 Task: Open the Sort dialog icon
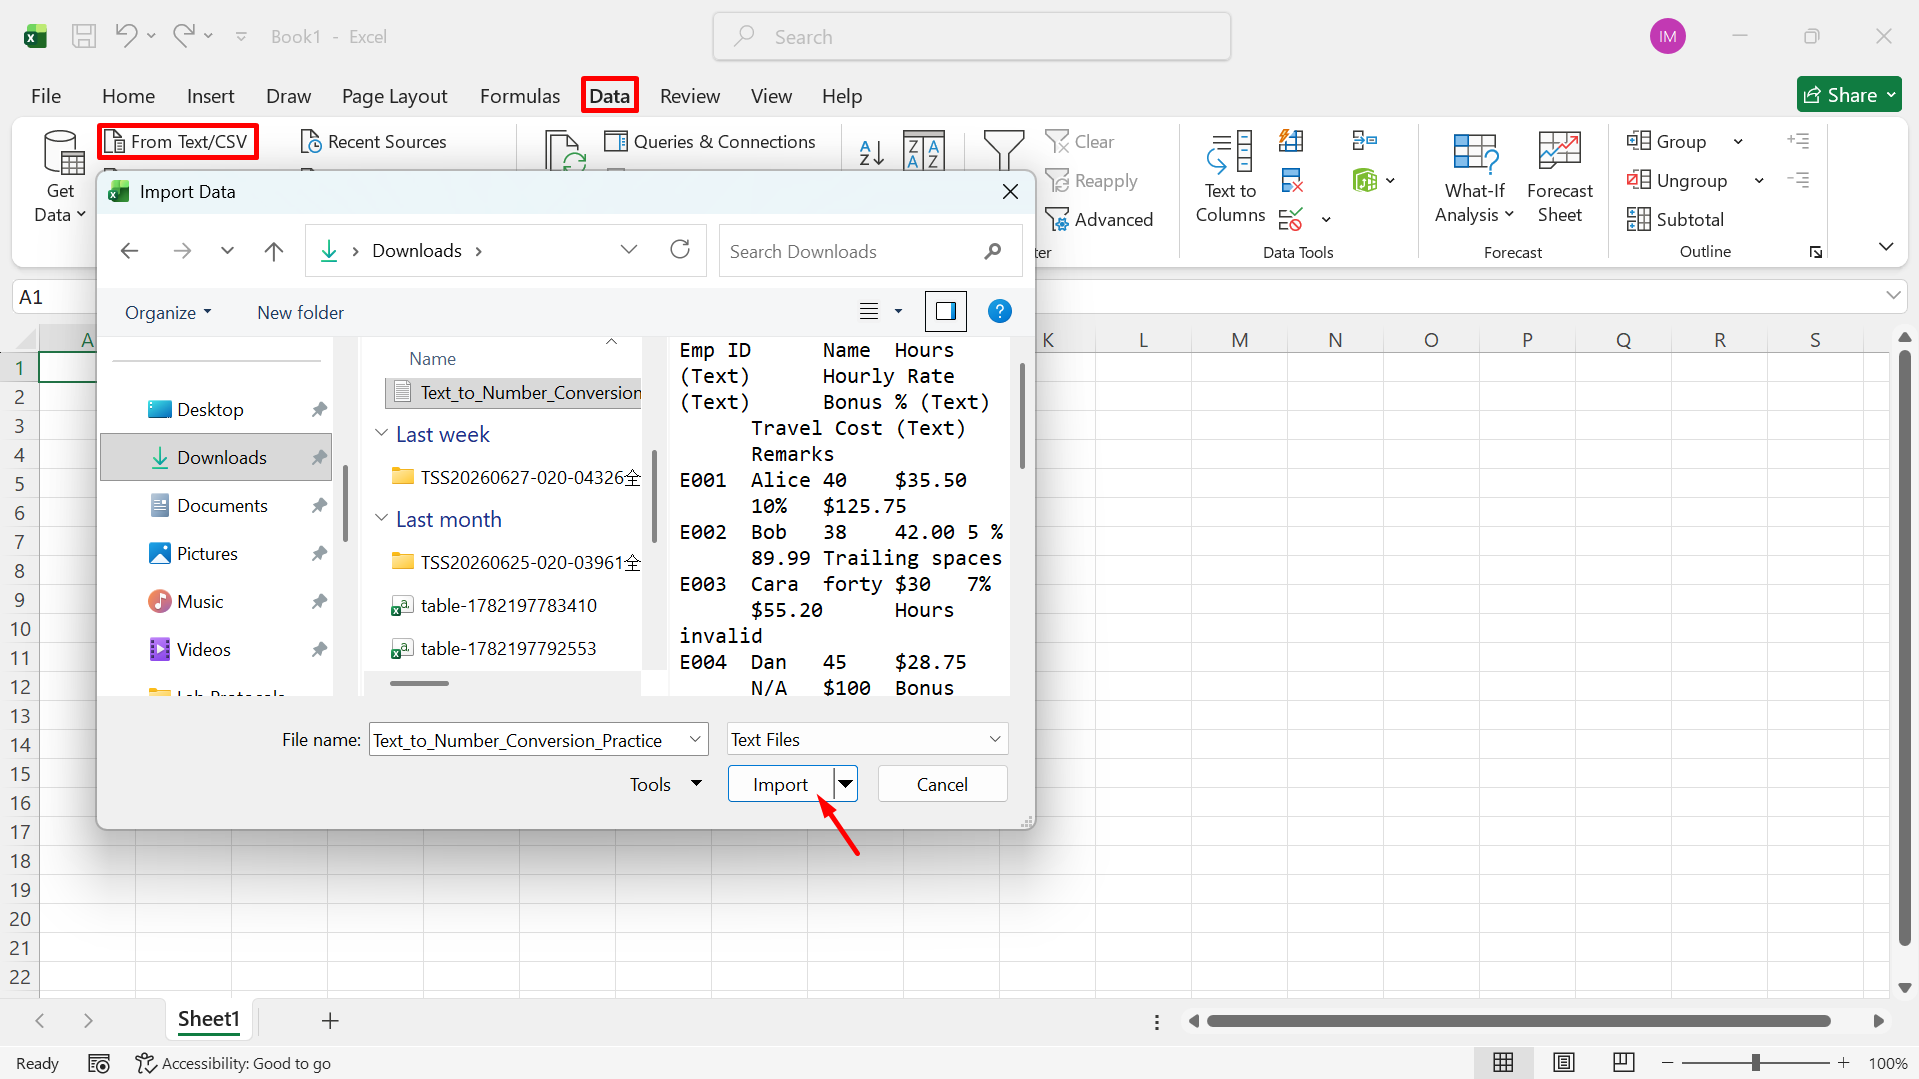click(x=923, y=150)
